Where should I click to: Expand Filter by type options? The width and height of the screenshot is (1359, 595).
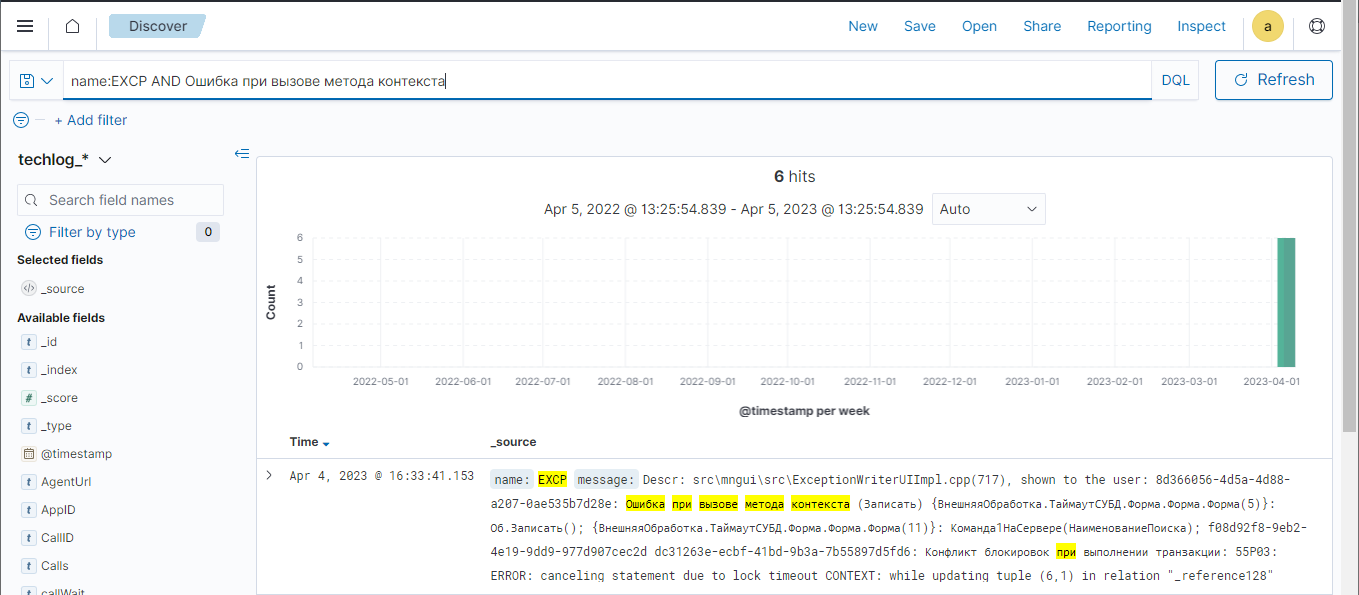click(92, 232)
